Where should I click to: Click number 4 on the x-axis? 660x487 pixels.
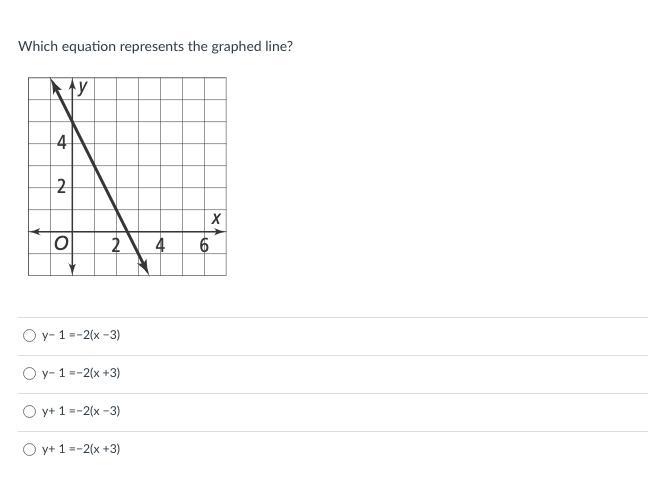tap(160, 245)
